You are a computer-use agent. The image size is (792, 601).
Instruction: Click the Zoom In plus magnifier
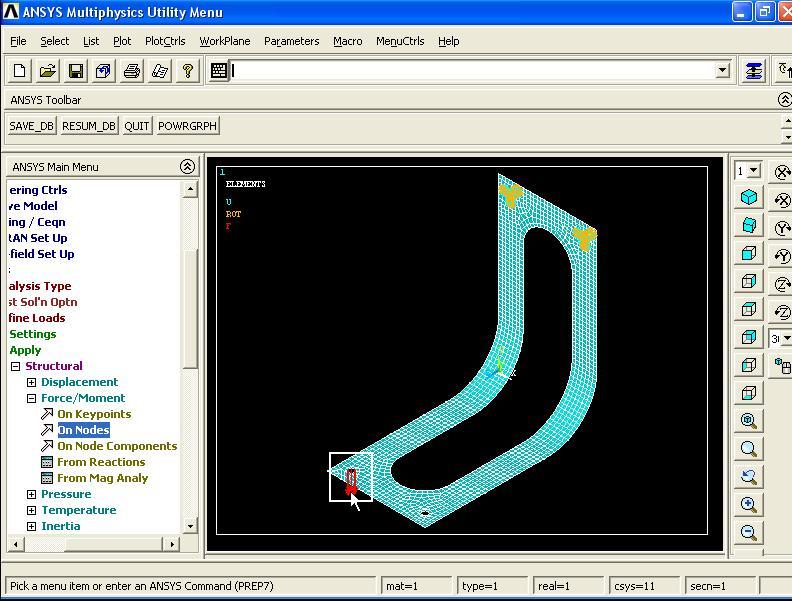tap(749, 504)
